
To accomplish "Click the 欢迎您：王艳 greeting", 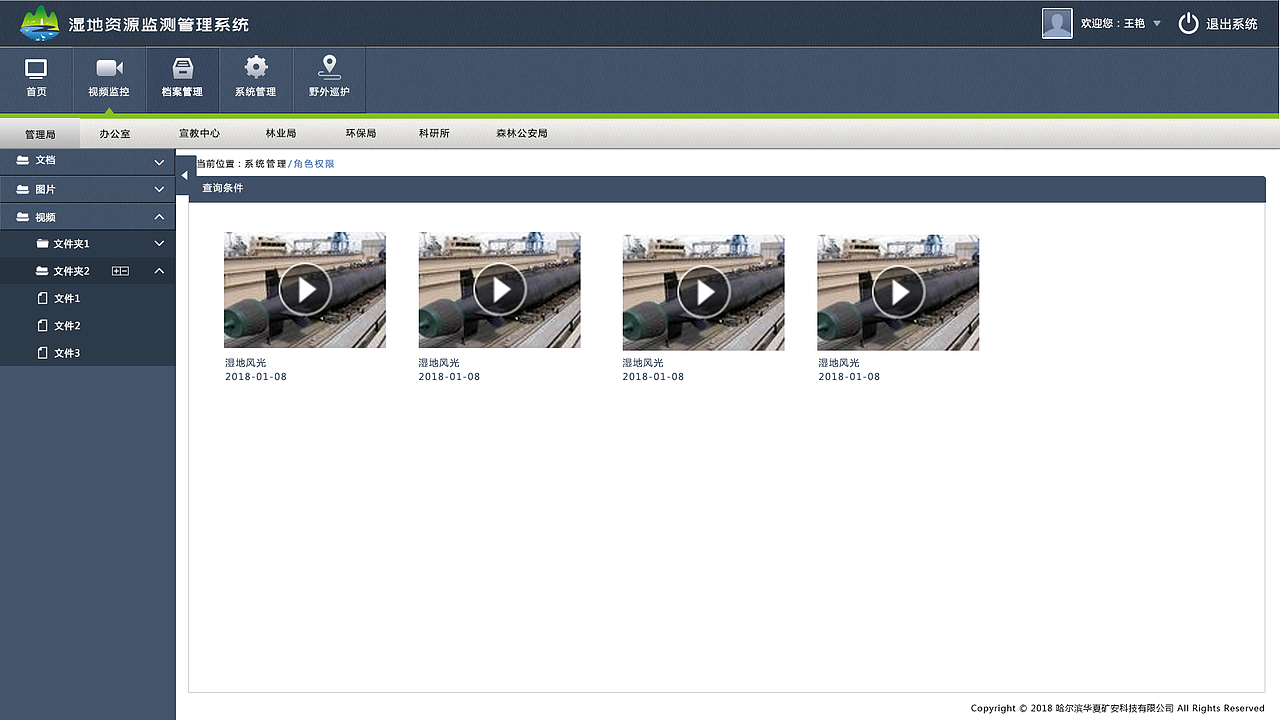I will click(x=1113, y=23).
